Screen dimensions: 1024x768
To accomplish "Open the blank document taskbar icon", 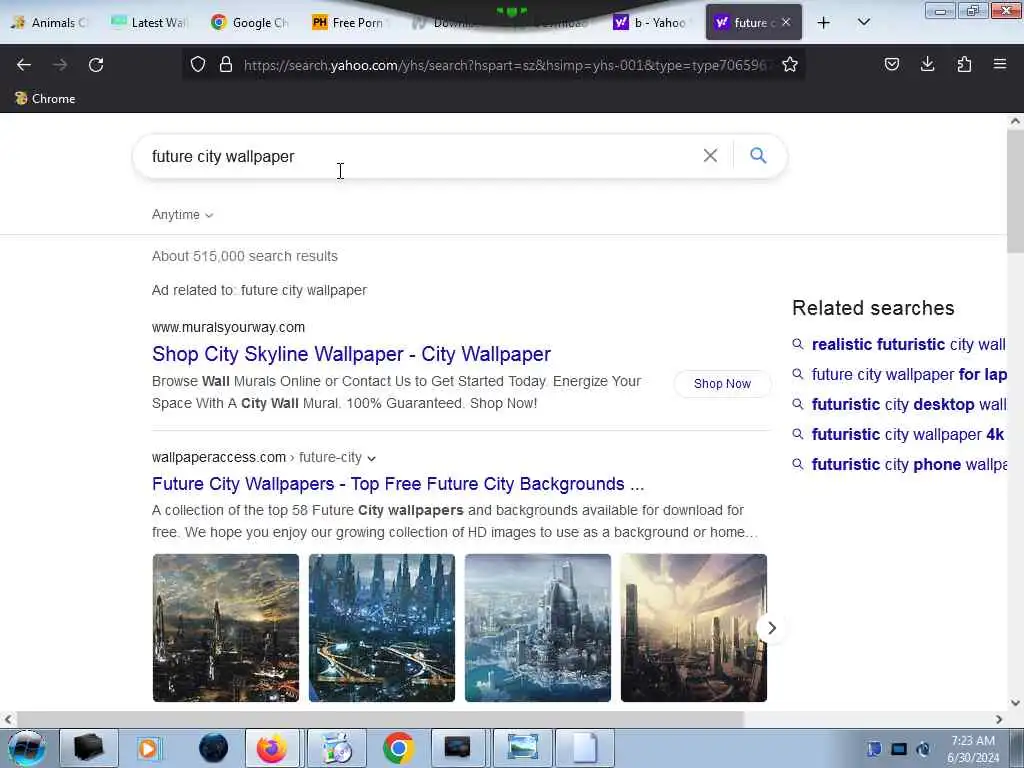I will click(x=584, y=748).
